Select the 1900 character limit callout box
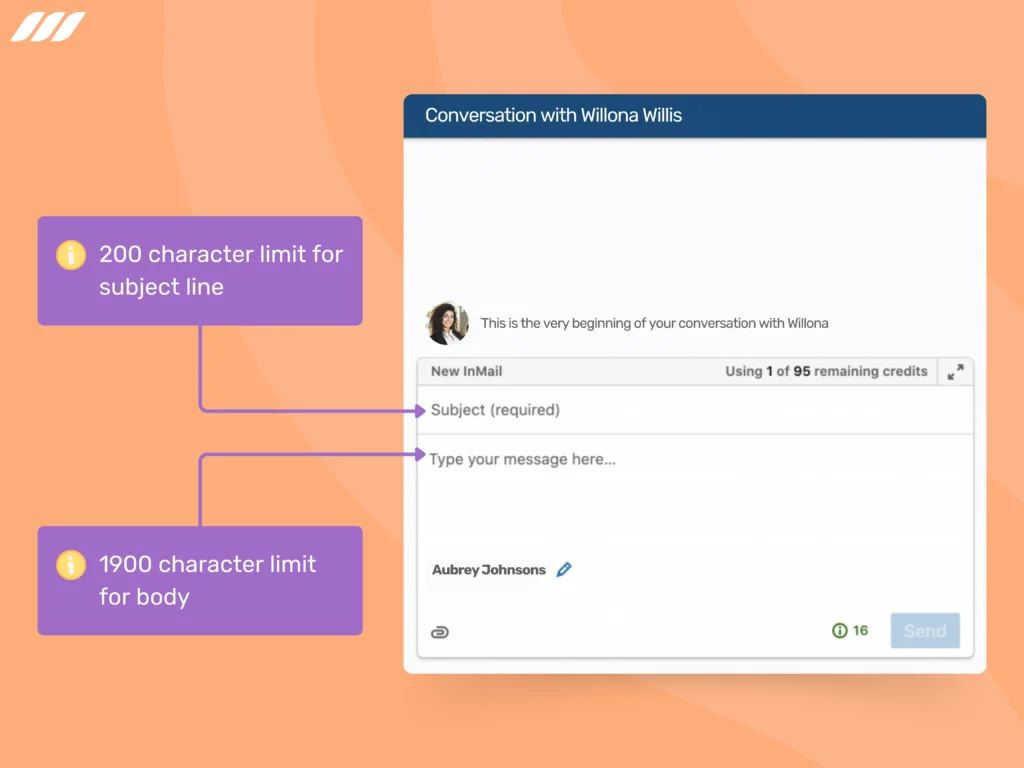The width and height of the screenshot is (1024, 768). 200,580
